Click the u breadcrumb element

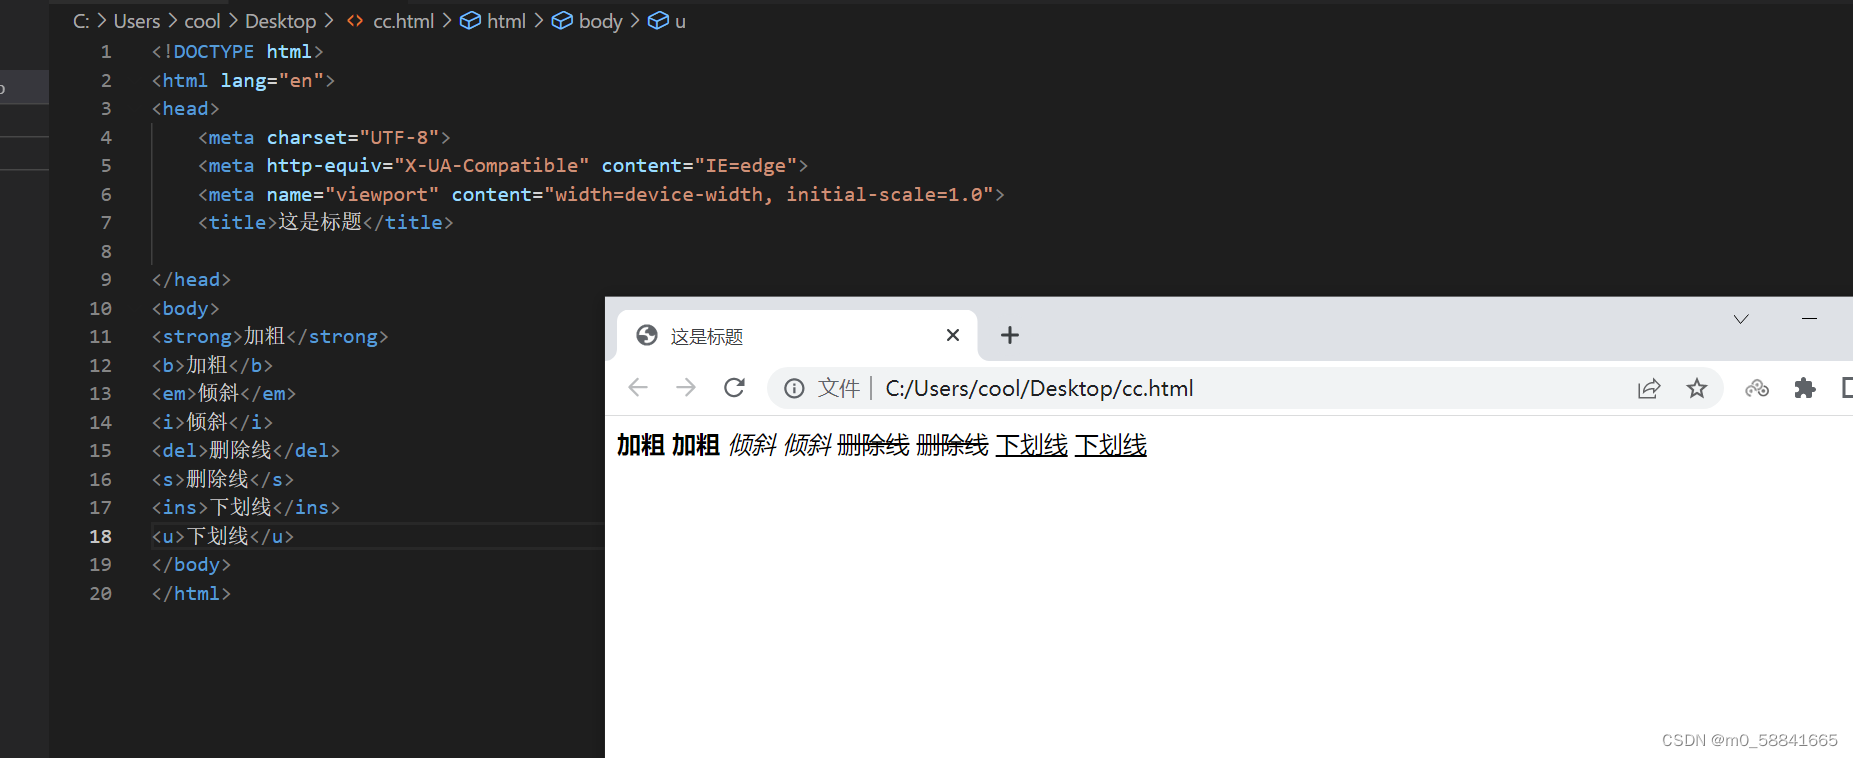(667, 21)
